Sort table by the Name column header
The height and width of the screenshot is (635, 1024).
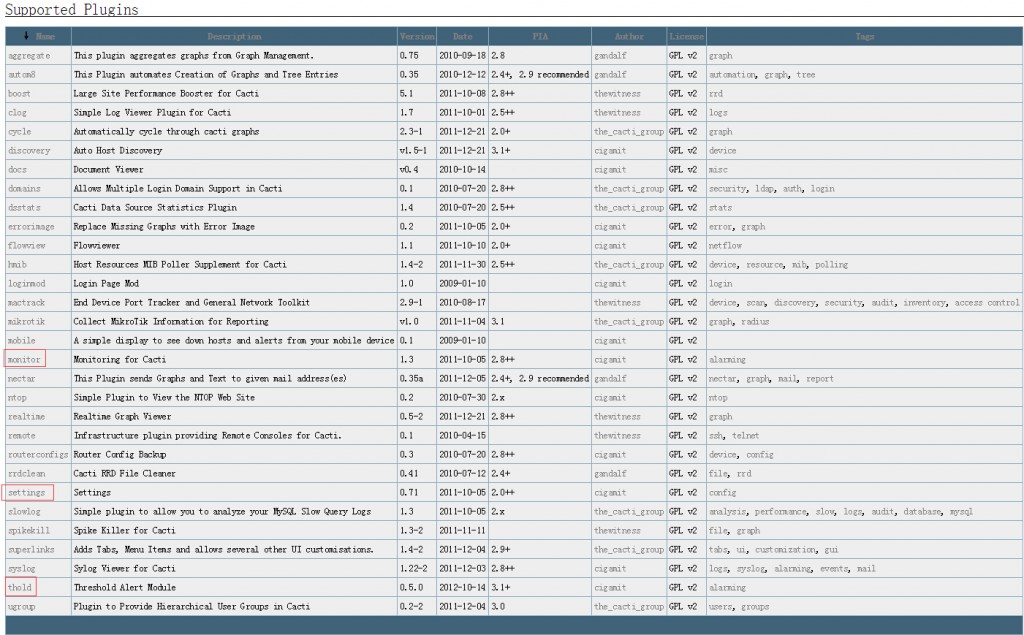45,37
